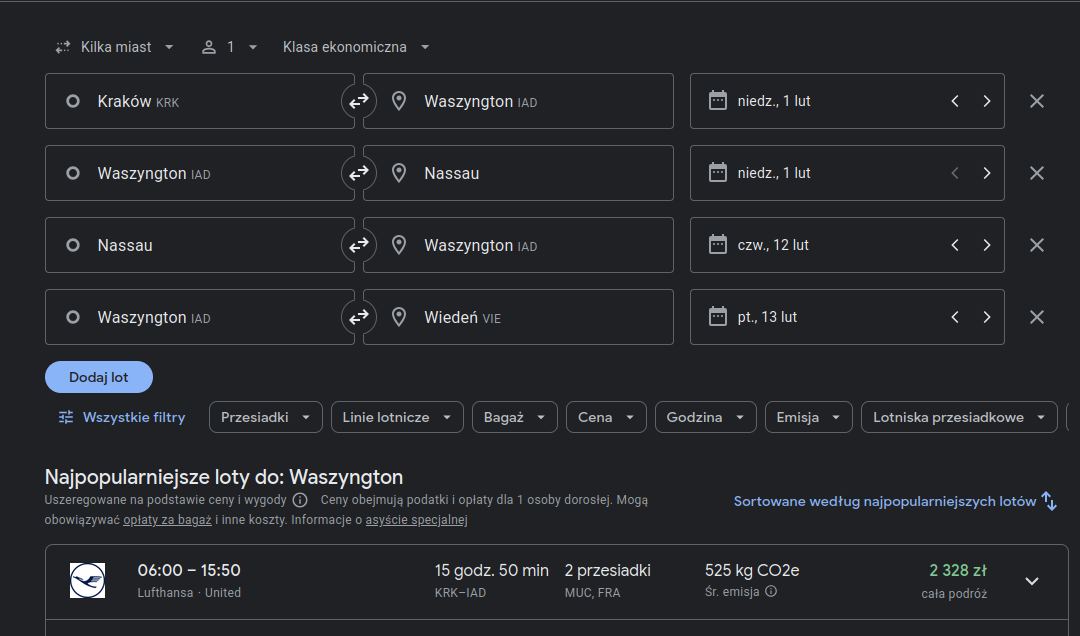Image resolution: width=1080 pixels, height=636 pixels.
Task: Open Wszystkie filtry panel
Action: click(x=122, y=418)
